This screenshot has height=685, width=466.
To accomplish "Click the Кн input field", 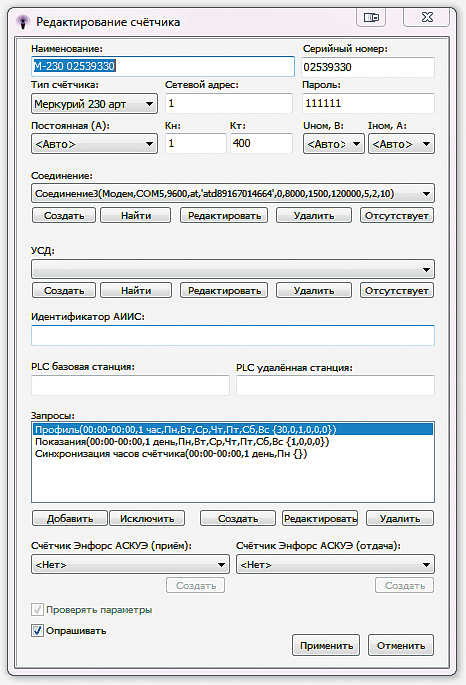I will (x=196, y=143).
